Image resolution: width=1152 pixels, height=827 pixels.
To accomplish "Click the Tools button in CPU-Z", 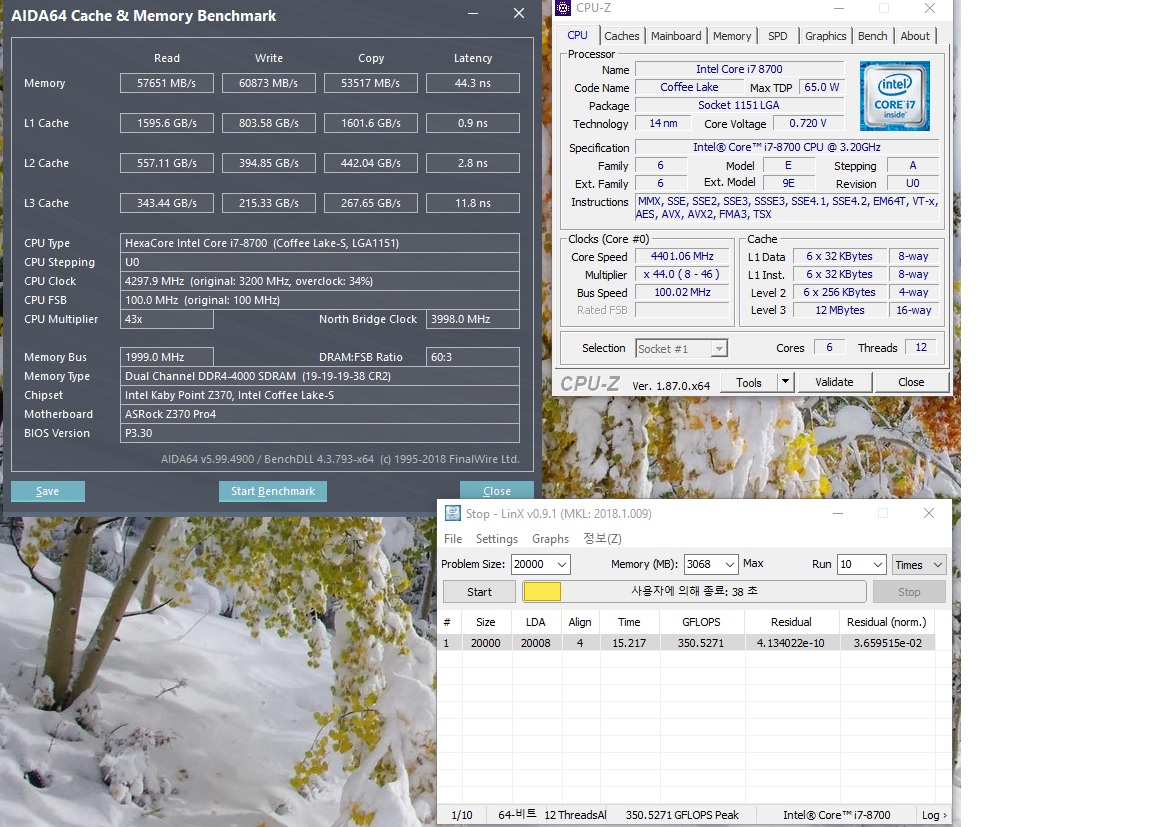I will (x=749, y=382).
